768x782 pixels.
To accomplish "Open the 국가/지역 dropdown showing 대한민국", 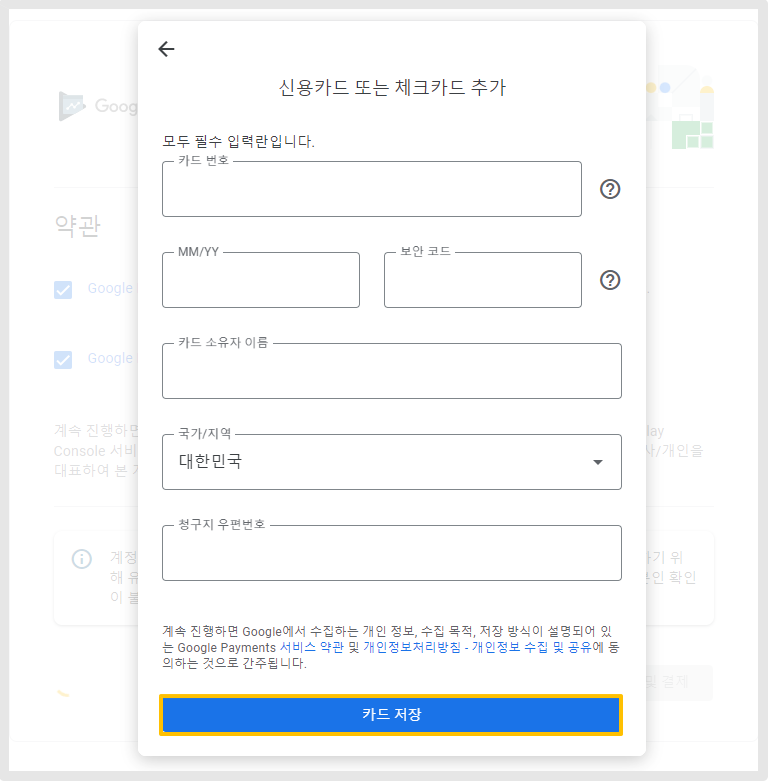I will (x=380, y=462).
